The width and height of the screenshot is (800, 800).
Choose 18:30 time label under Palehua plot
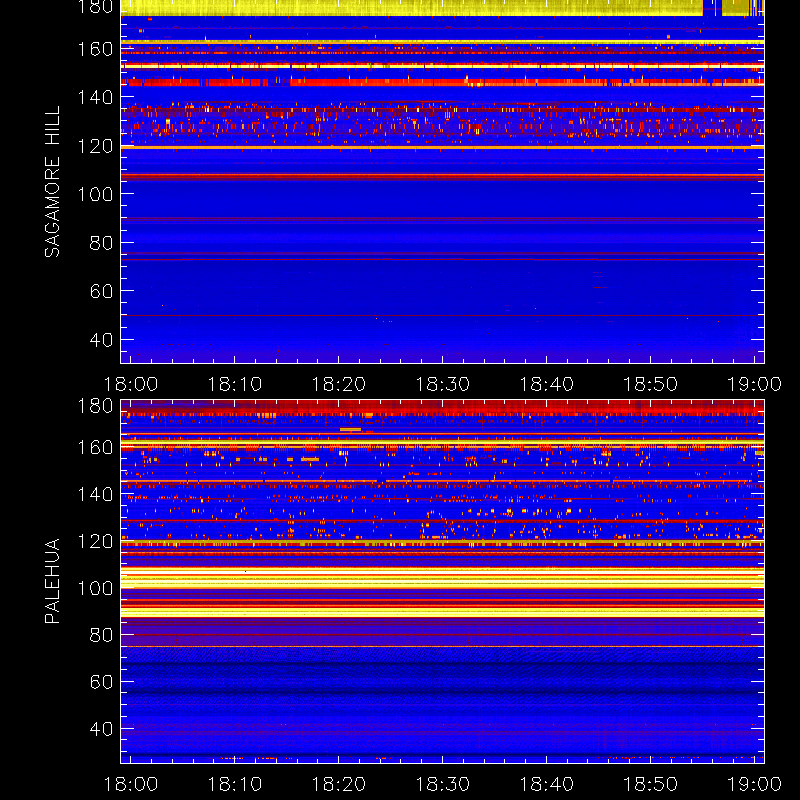tap(443, 784)
